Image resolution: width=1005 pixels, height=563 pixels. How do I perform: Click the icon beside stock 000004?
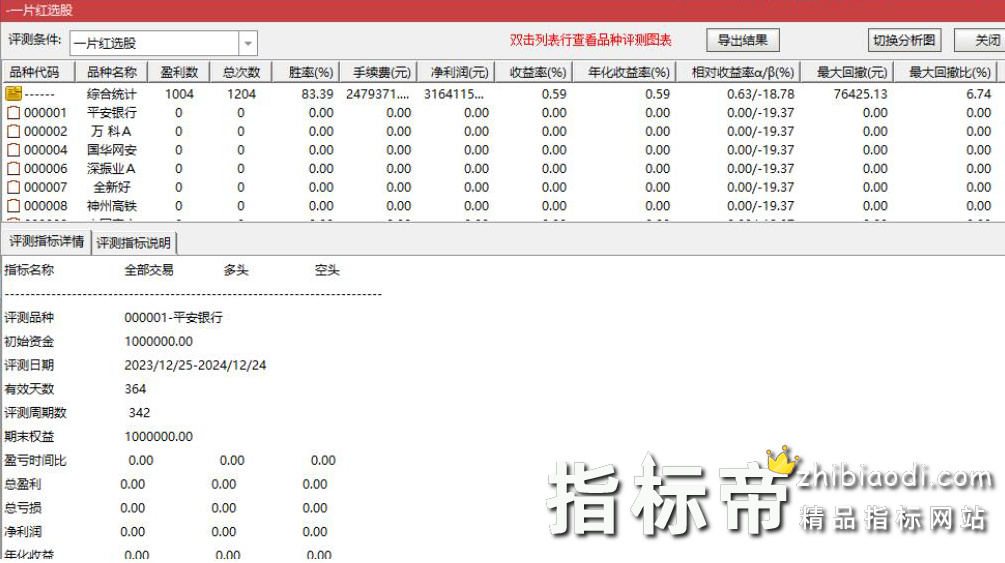click(x=13, y=150)
